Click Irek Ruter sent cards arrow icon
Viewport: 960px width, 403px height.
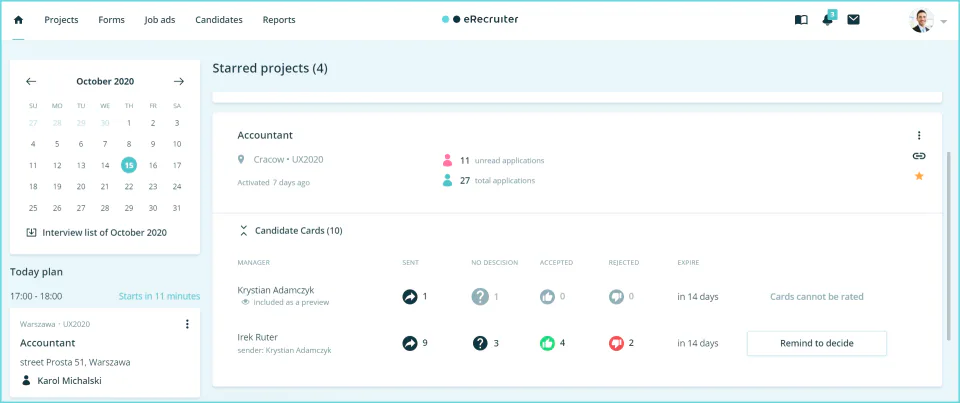pyautogui.click(x=410, y=343)
